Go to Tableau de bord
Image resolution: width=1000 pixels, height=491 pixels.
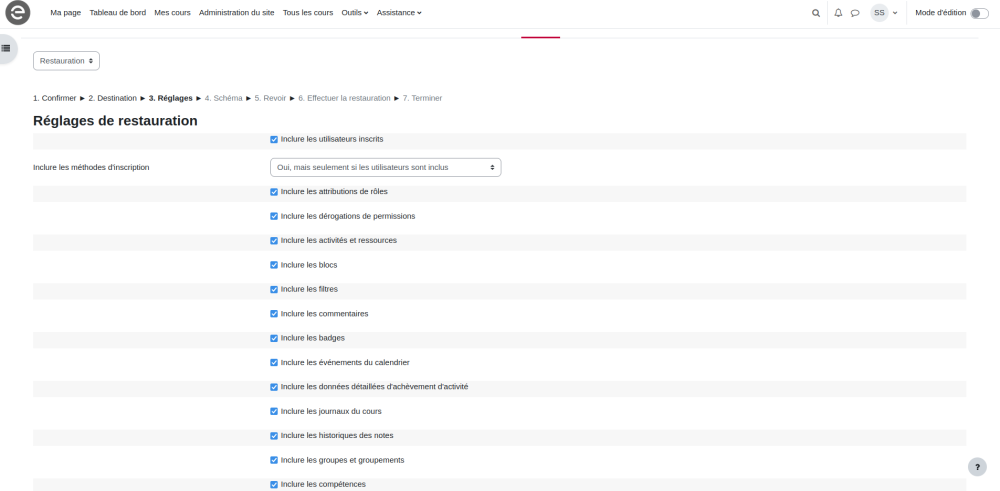click(117, 13)
